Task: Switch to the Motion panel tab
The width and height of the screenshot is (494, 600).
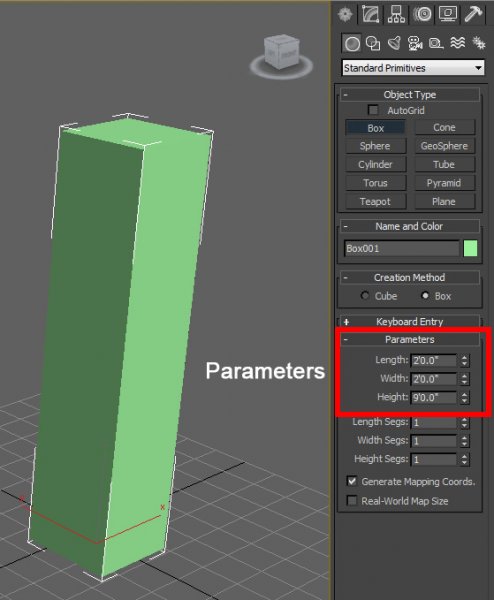Action: (x=422, y=15)
